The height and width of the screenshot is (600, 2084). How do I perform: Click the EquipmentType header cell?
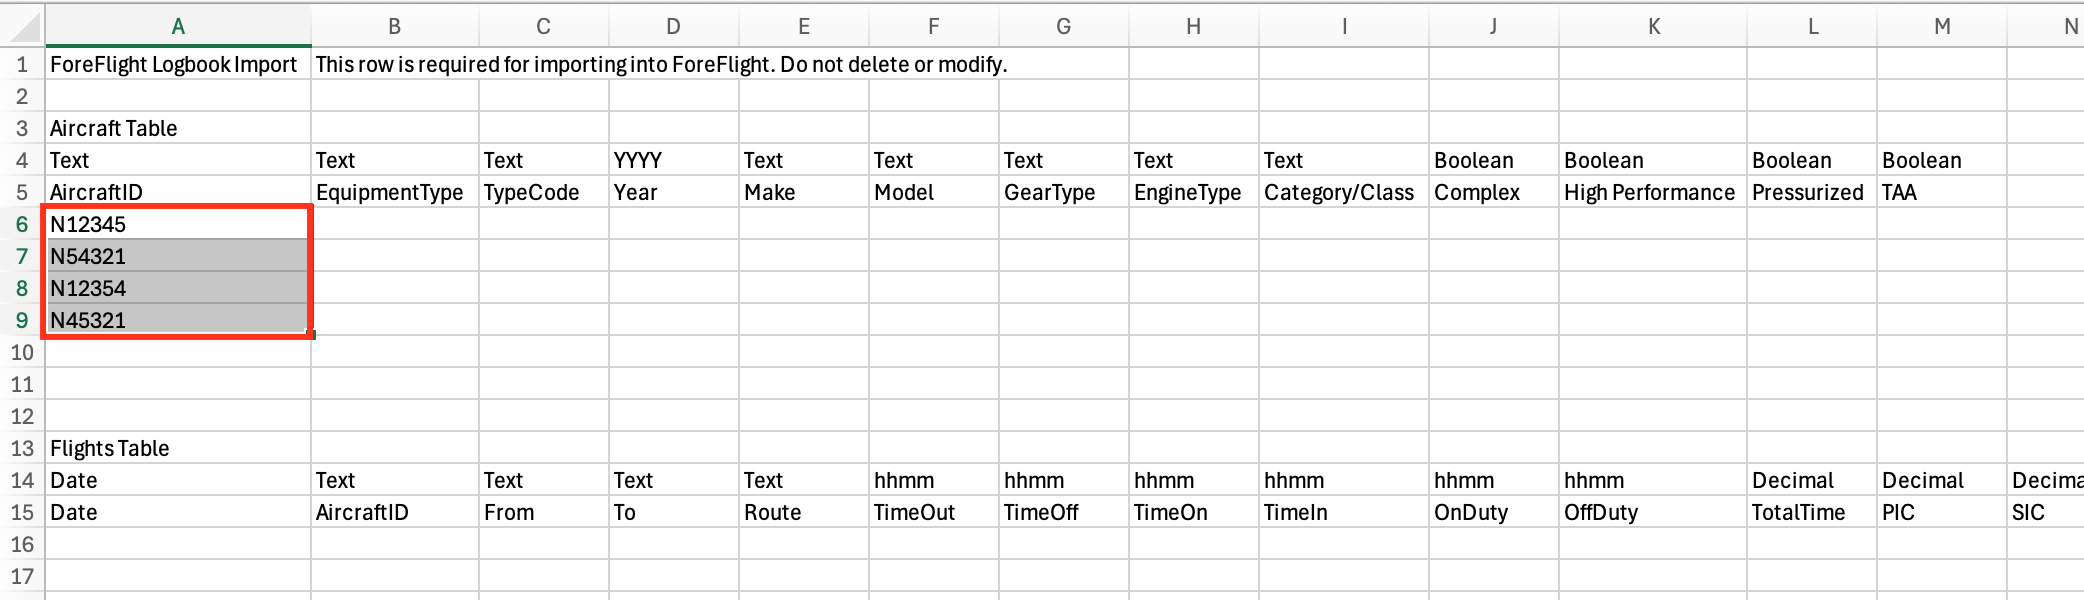394,193
